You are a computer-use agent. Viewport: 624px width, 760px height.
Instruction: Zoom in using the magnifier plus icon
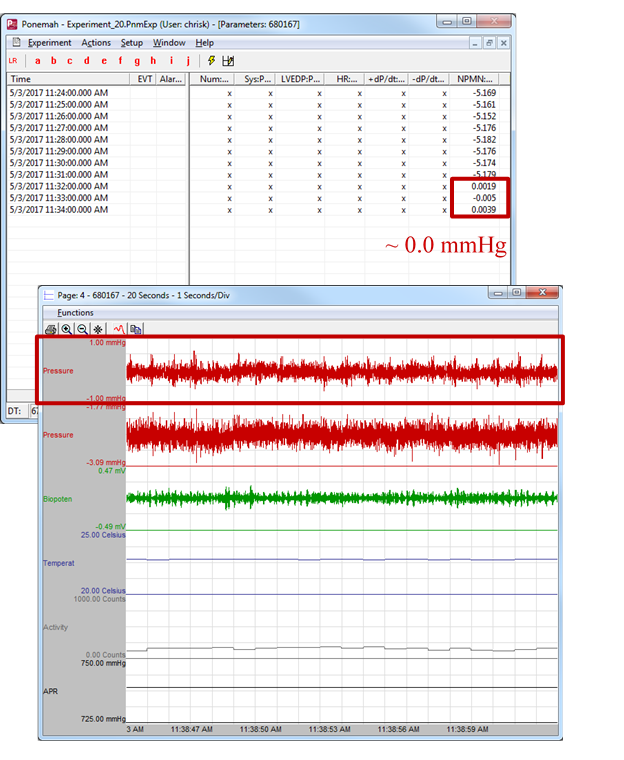66,330
